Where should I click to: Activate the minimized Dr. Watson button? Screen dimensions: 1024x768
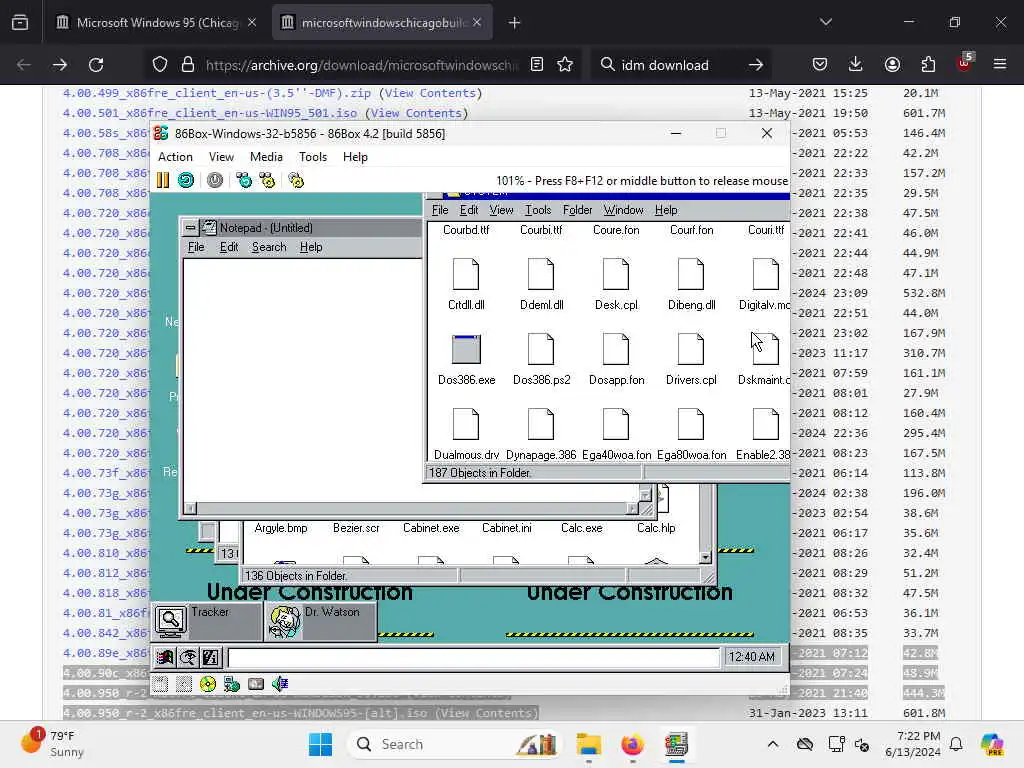(321, 621)
